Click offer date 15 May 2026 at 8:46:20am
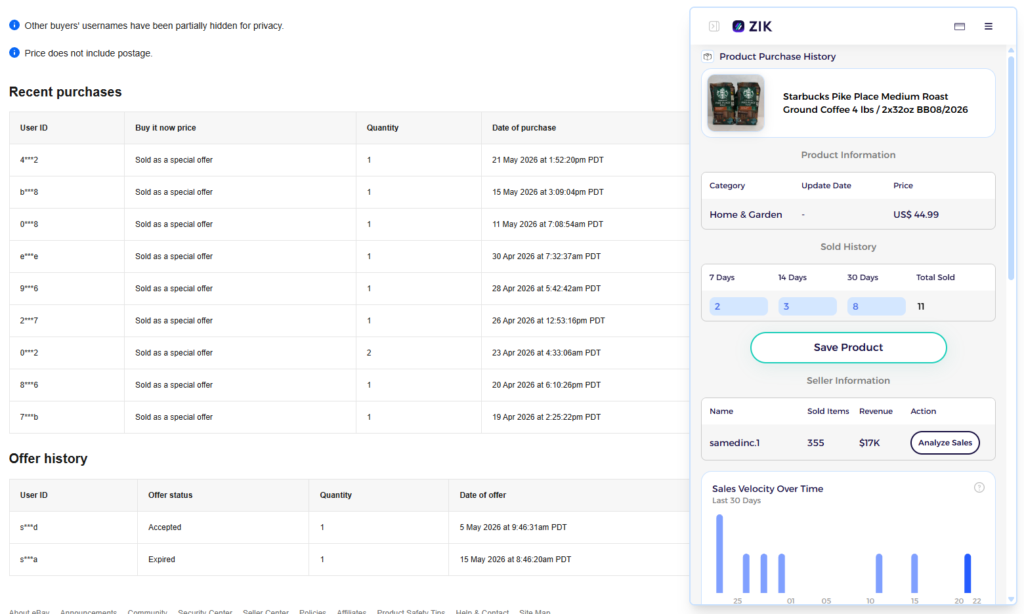 (x=515, y=559)
